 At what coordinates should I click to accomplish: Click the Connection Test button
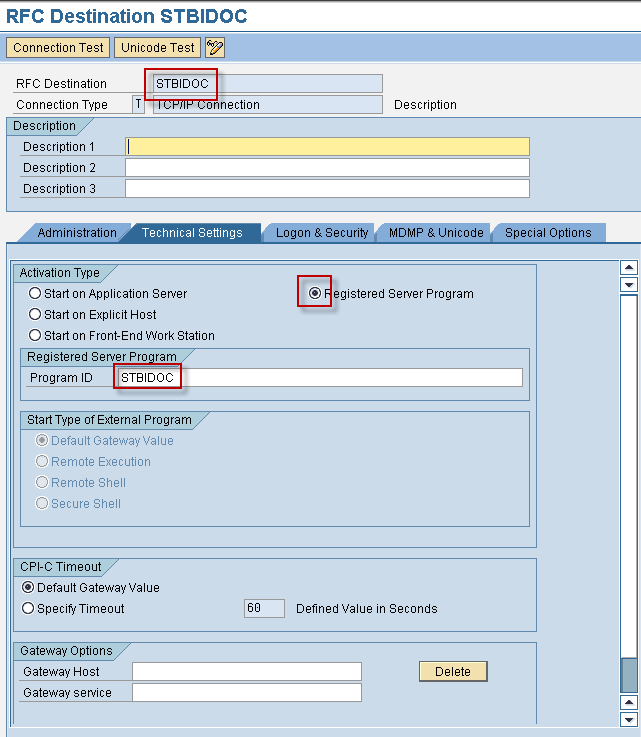(58, 48)
